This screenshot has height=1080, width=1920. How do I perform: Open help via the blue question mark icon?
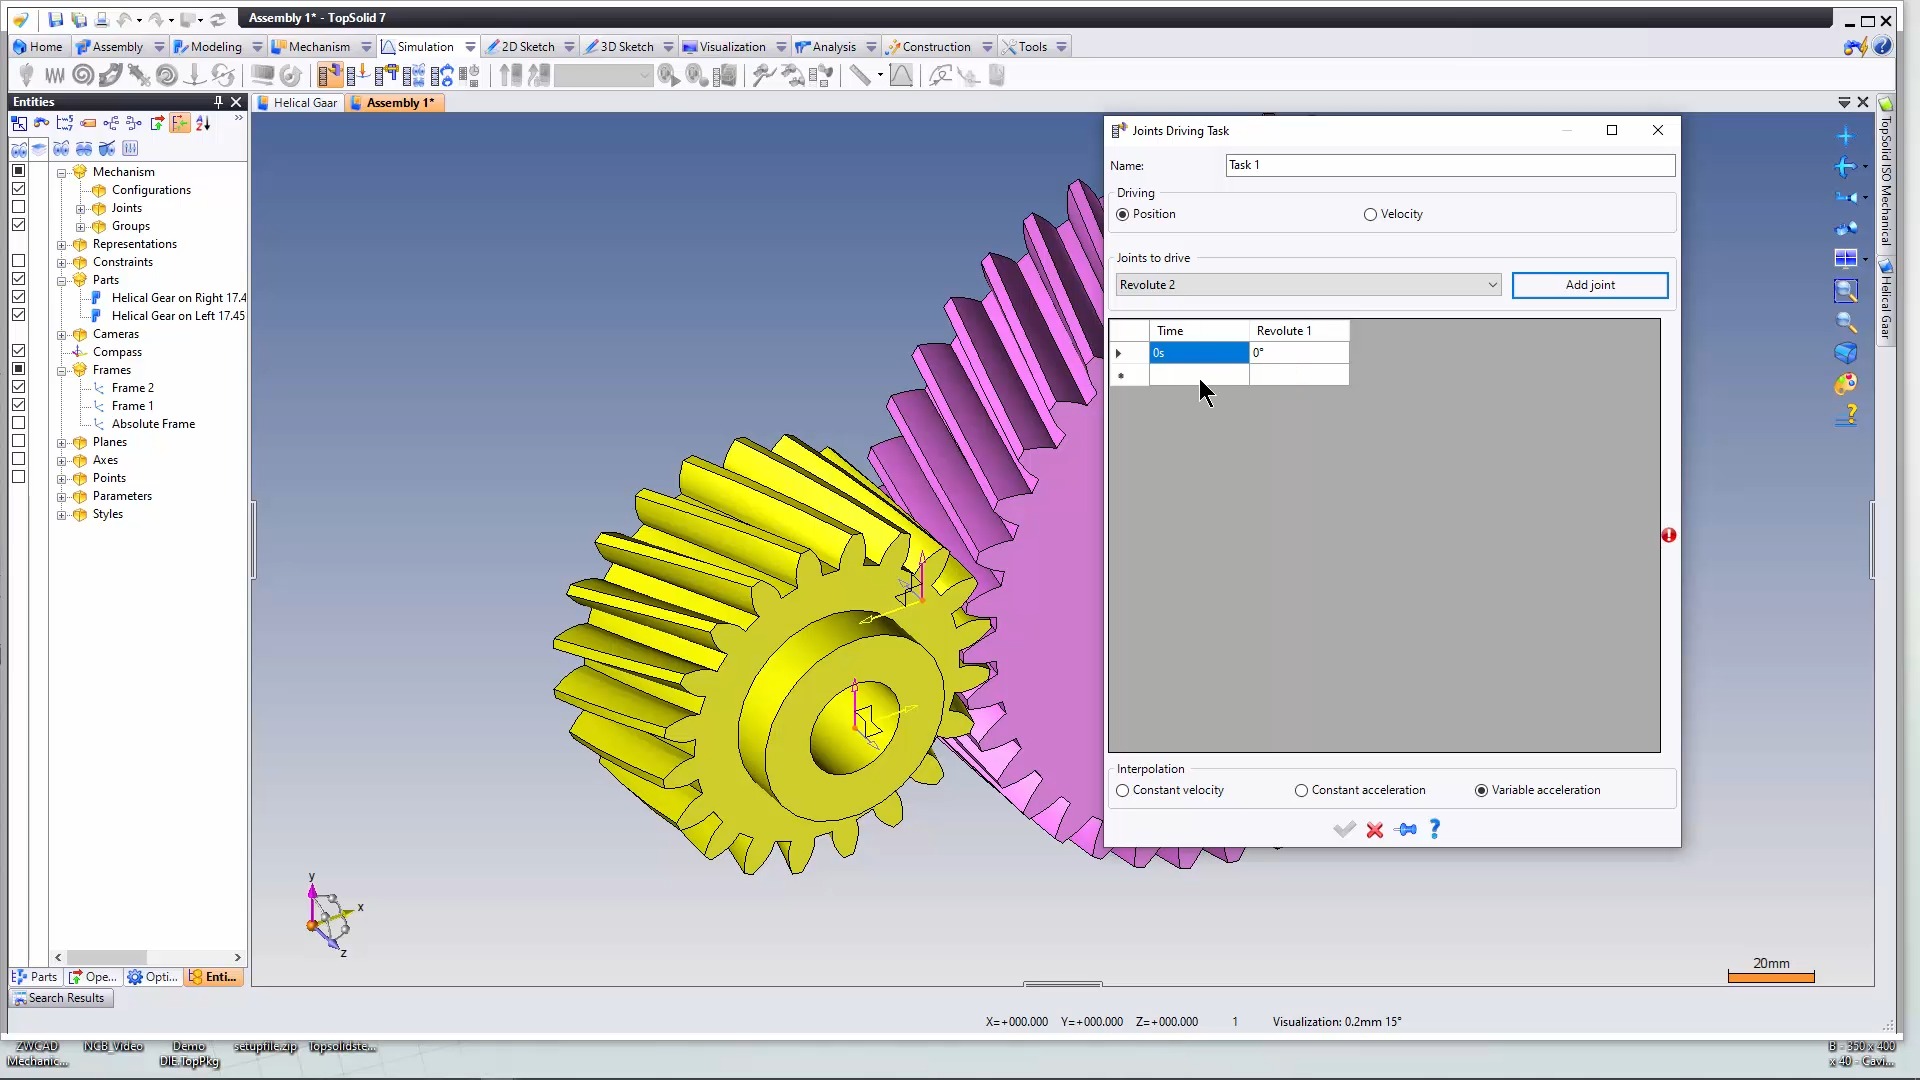click(x=1435, y=829)
